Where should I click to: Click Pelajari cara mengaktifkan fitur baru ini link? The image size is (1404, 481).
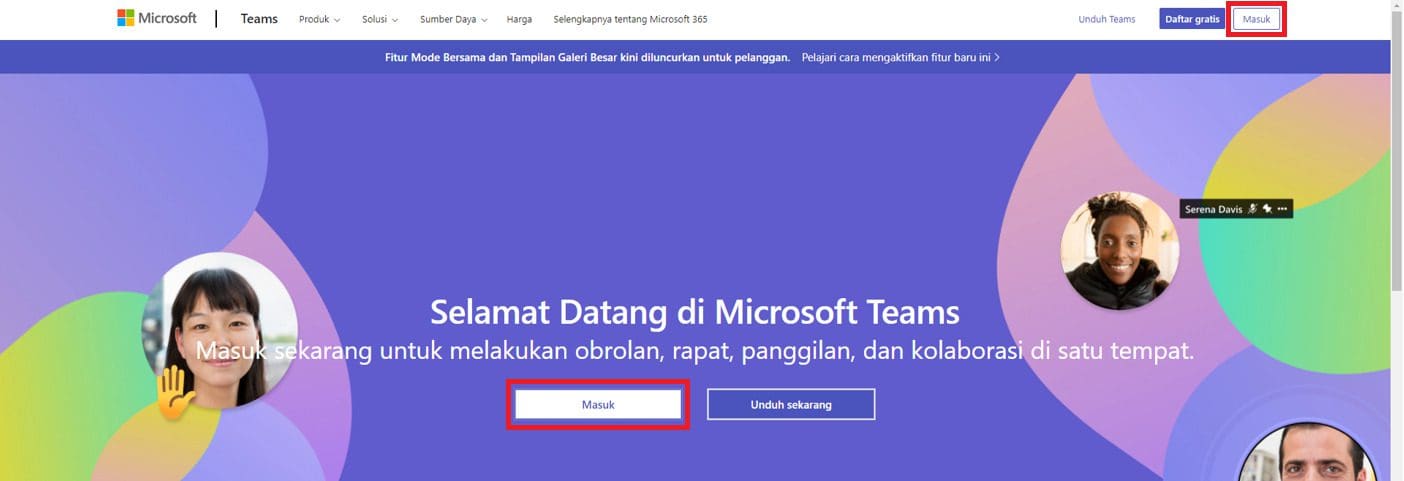click(901, 57)
